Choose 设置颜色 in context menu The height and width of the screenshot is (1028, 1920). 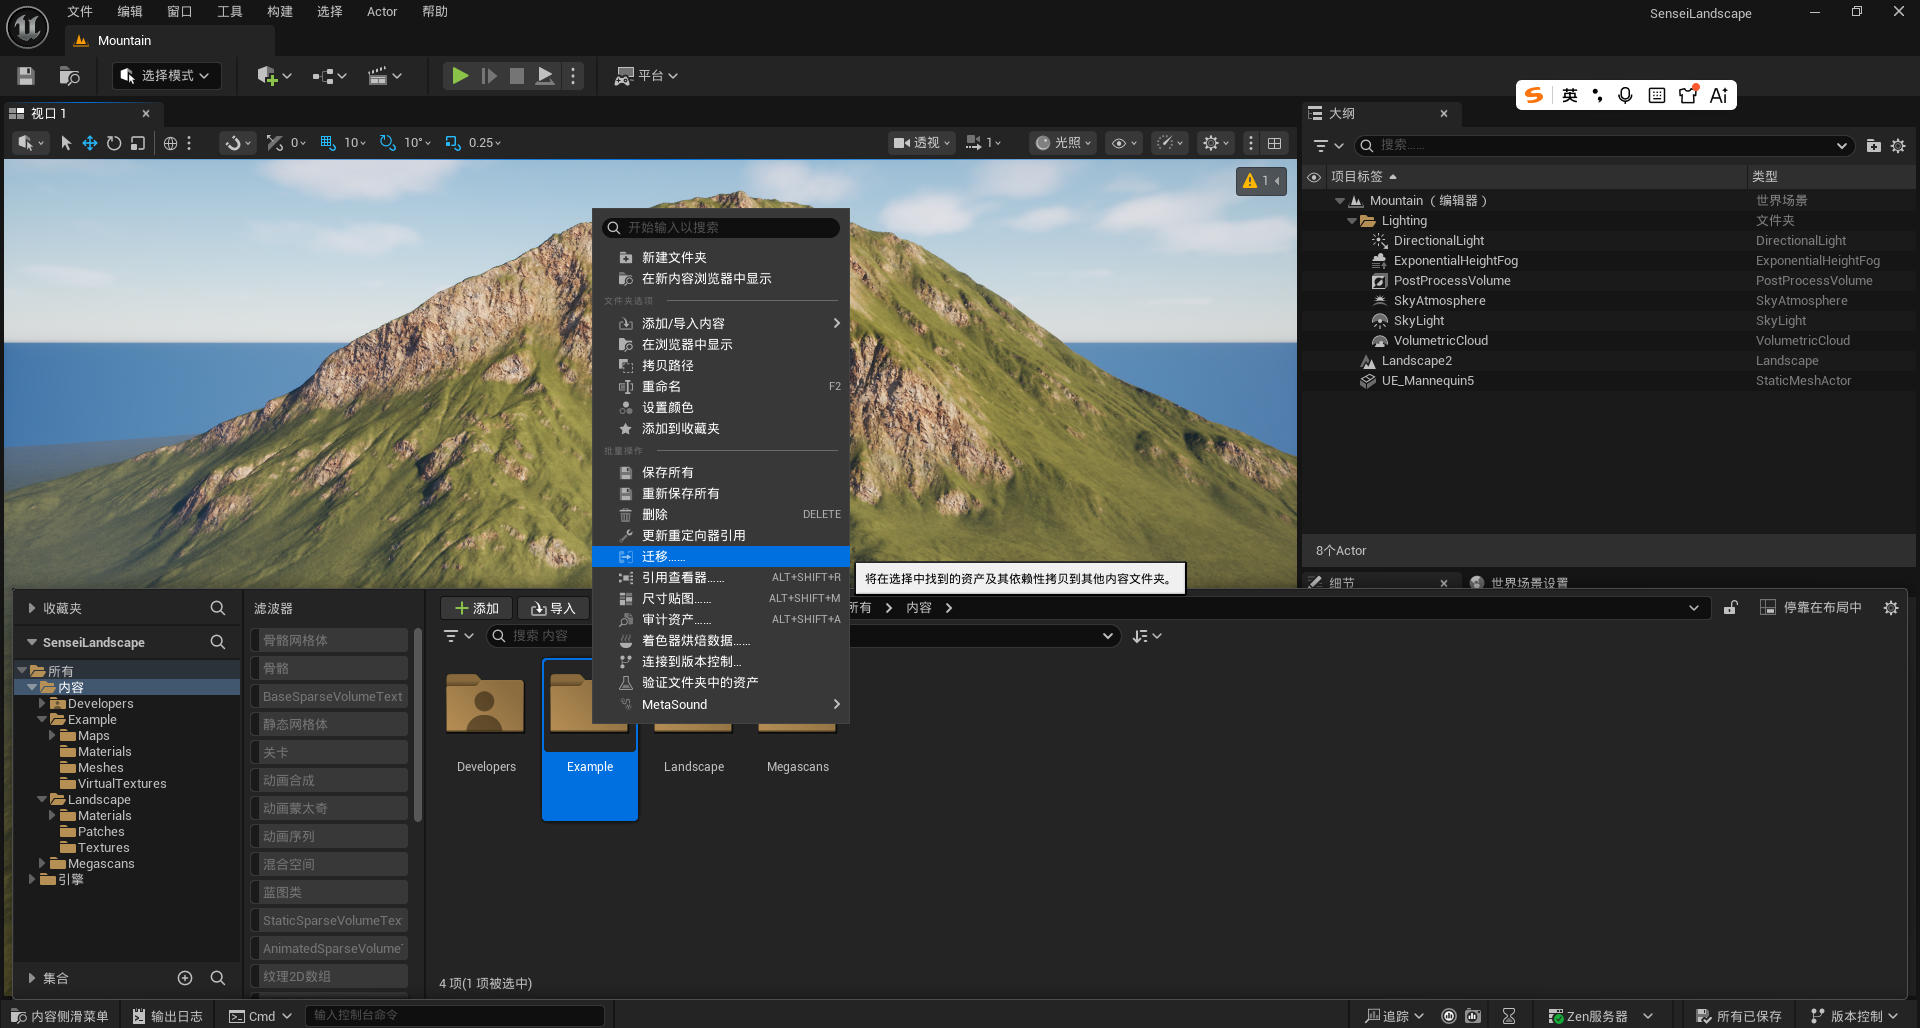click(x=721, y=408)
